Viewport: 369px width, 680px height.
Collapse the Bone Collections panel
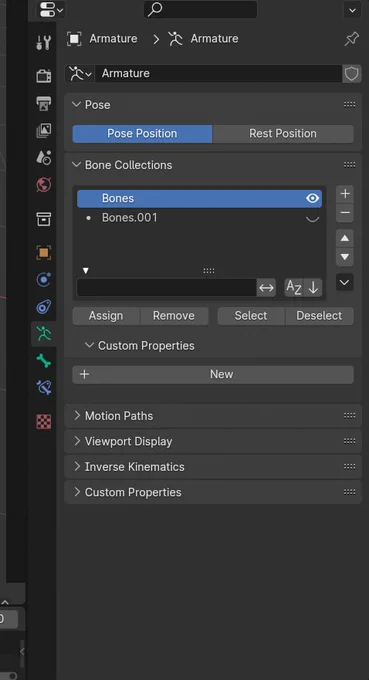(x=77, y=165)
